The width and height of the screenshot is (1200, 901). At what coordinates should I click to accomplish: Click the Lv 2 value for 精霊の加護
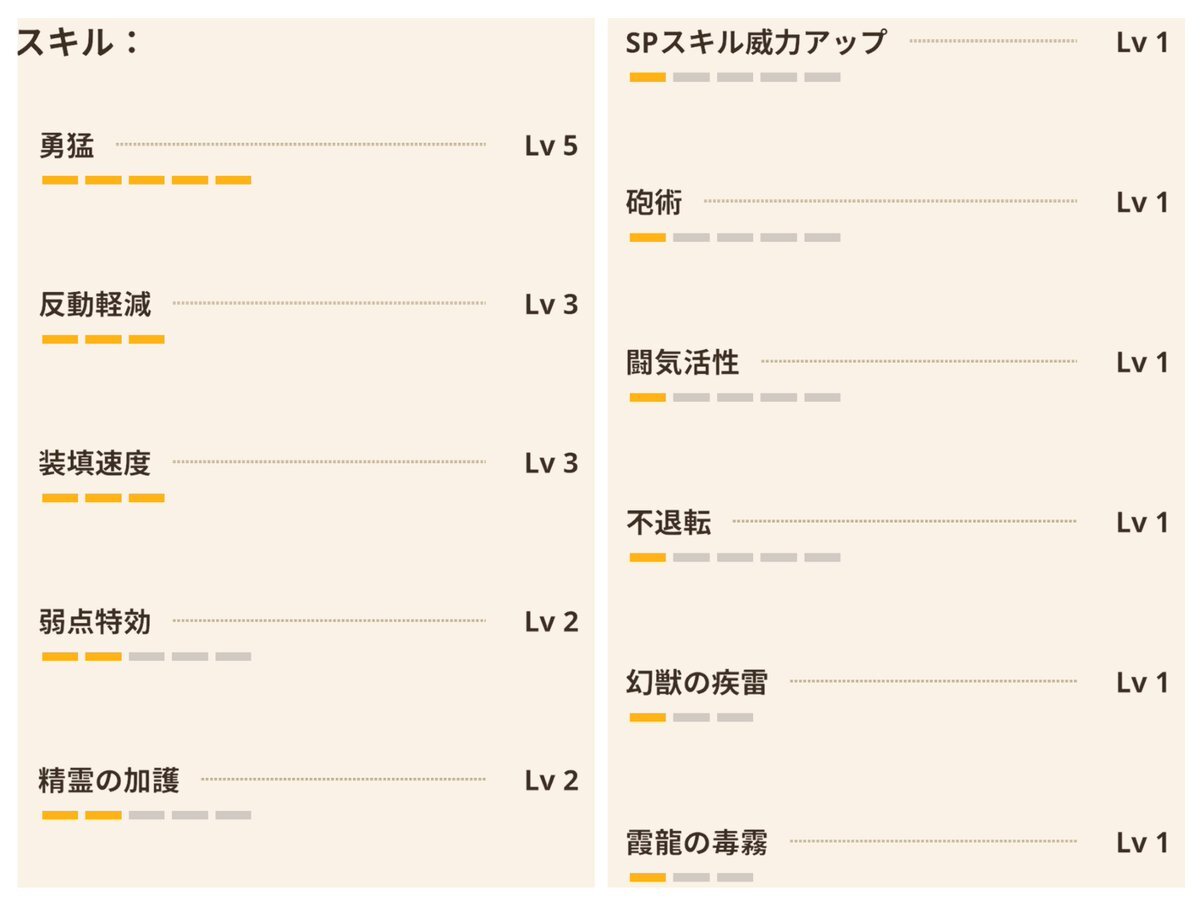pyautogui.click(x=551, y=781)
